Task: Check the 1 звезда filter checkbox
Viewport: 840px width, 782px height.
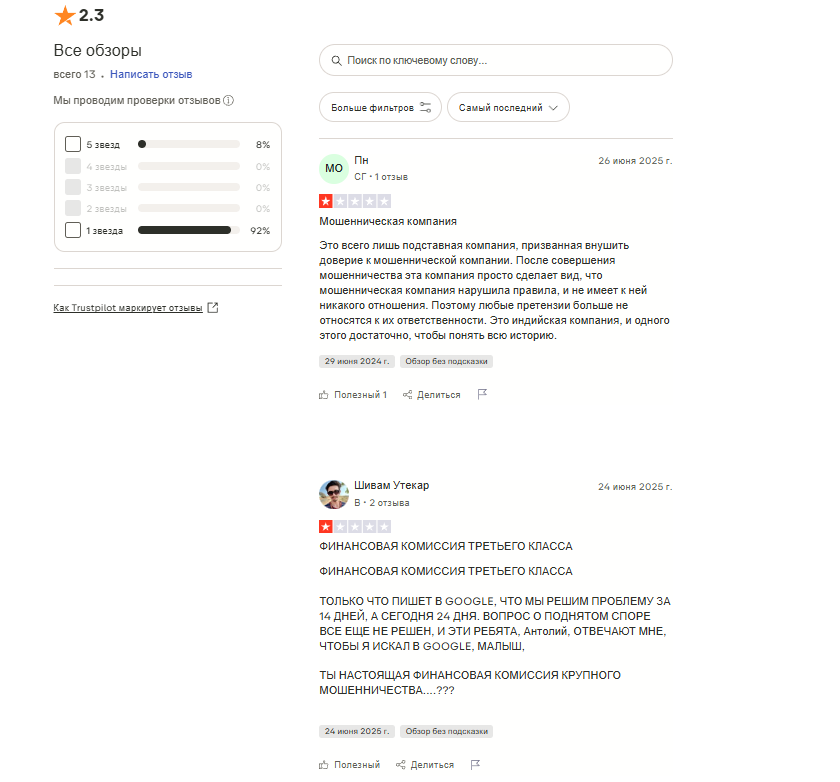Action: coord(73,230)
